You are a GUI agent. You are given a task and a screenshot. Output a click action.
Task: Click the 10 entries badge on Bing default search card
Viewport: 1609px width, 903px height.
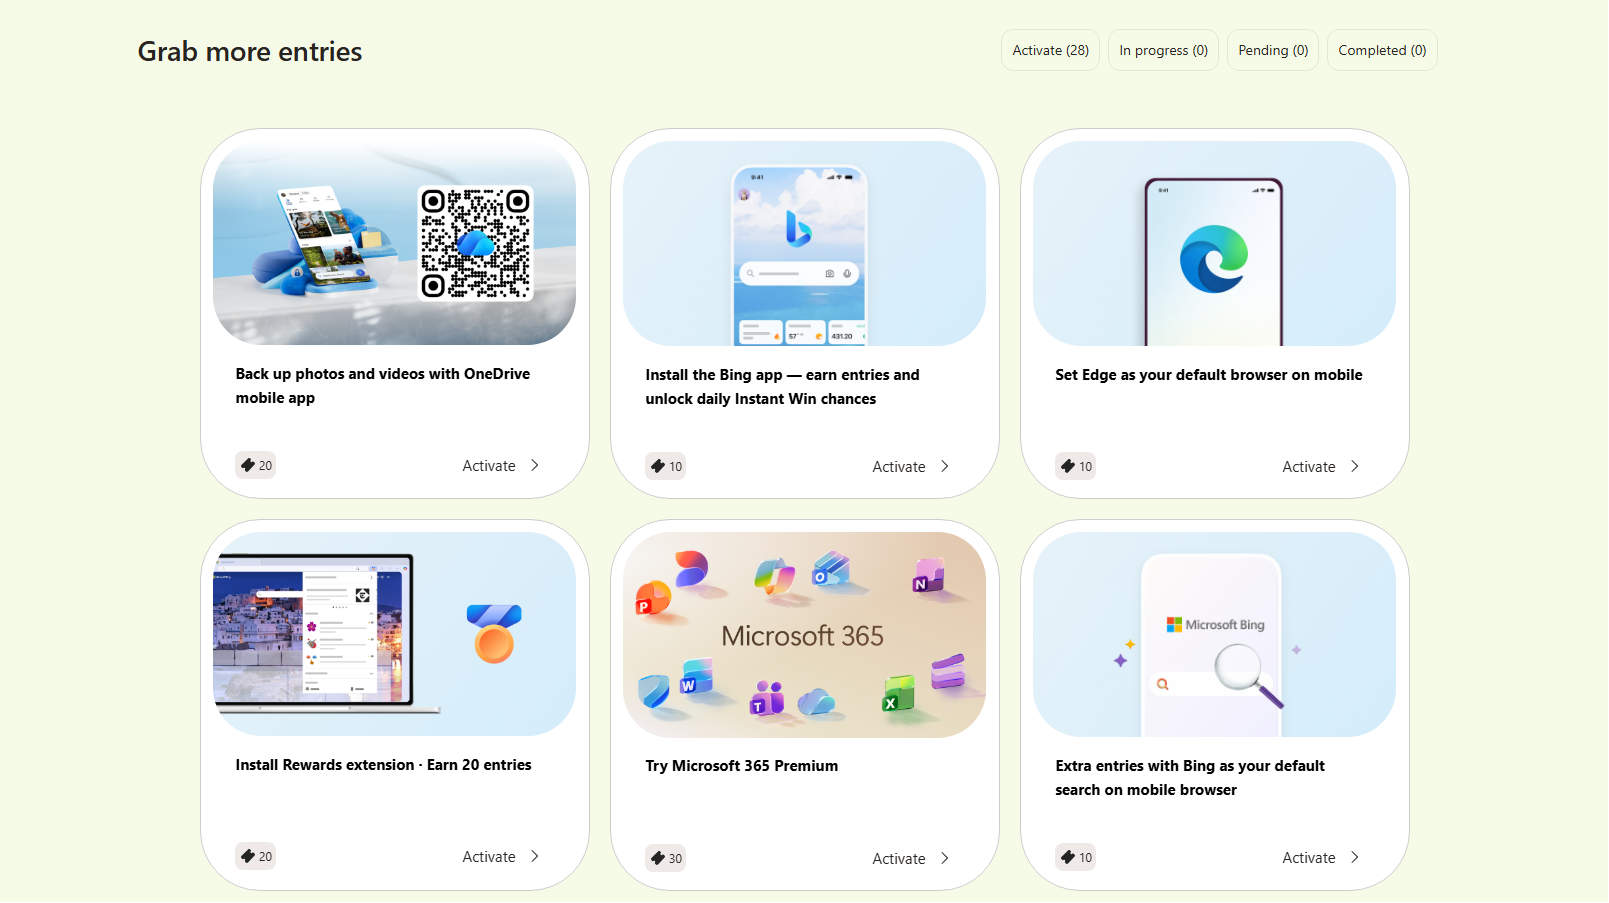coord(1076,857)
